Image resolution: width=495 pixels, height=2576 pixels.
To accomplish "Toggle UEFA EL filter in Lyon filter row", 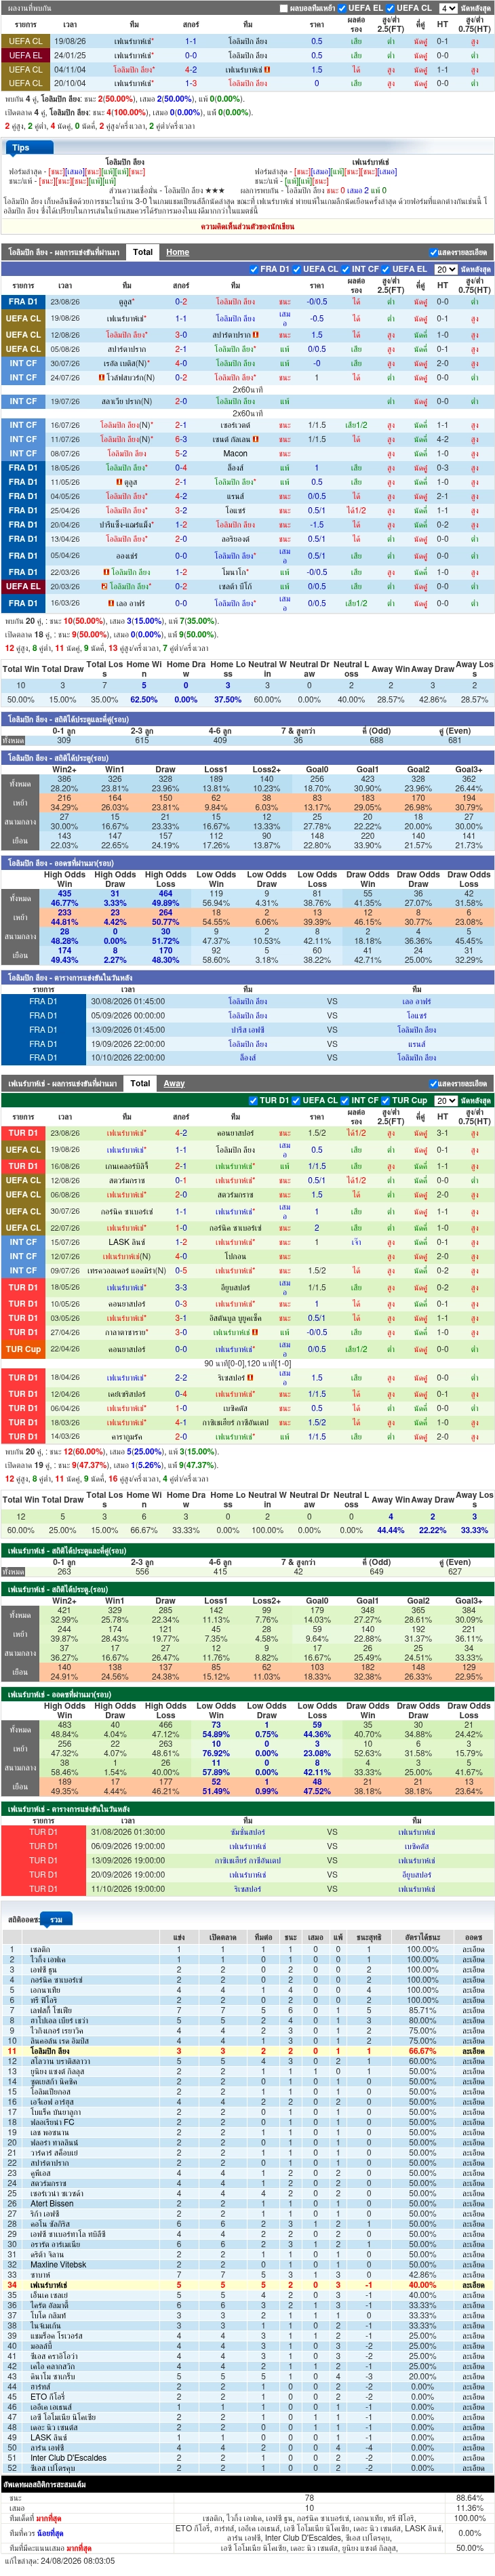I will [x=386, y=269].
